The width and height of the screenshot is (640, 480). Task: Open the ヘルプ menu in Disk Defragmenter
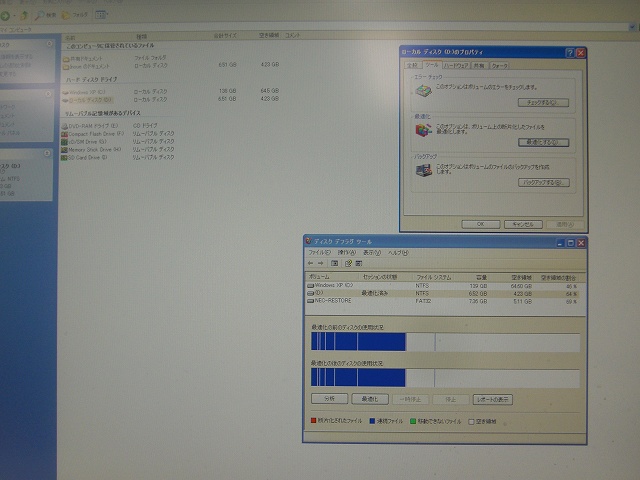(x=398, y=253)
